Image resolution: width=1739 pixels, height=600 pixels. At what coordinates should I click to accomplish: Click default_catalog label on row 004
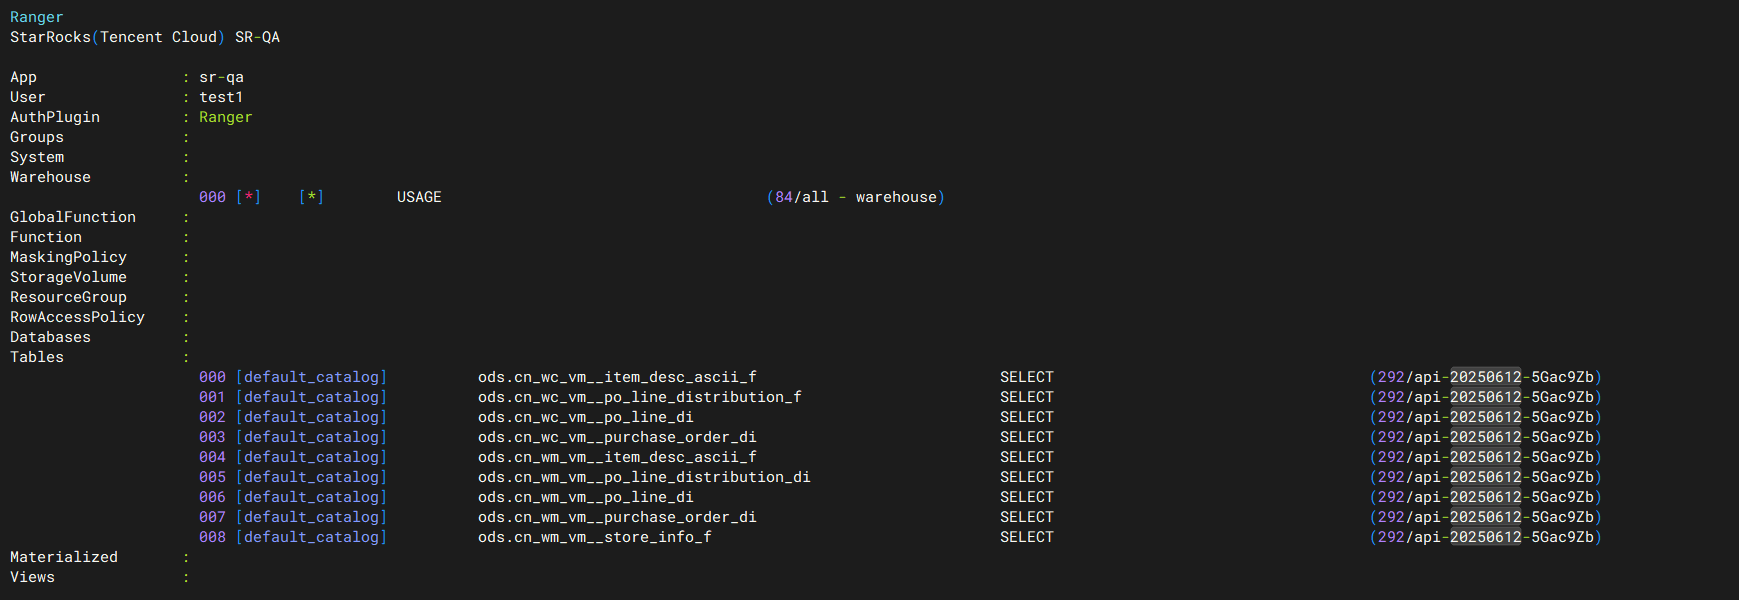312,457
